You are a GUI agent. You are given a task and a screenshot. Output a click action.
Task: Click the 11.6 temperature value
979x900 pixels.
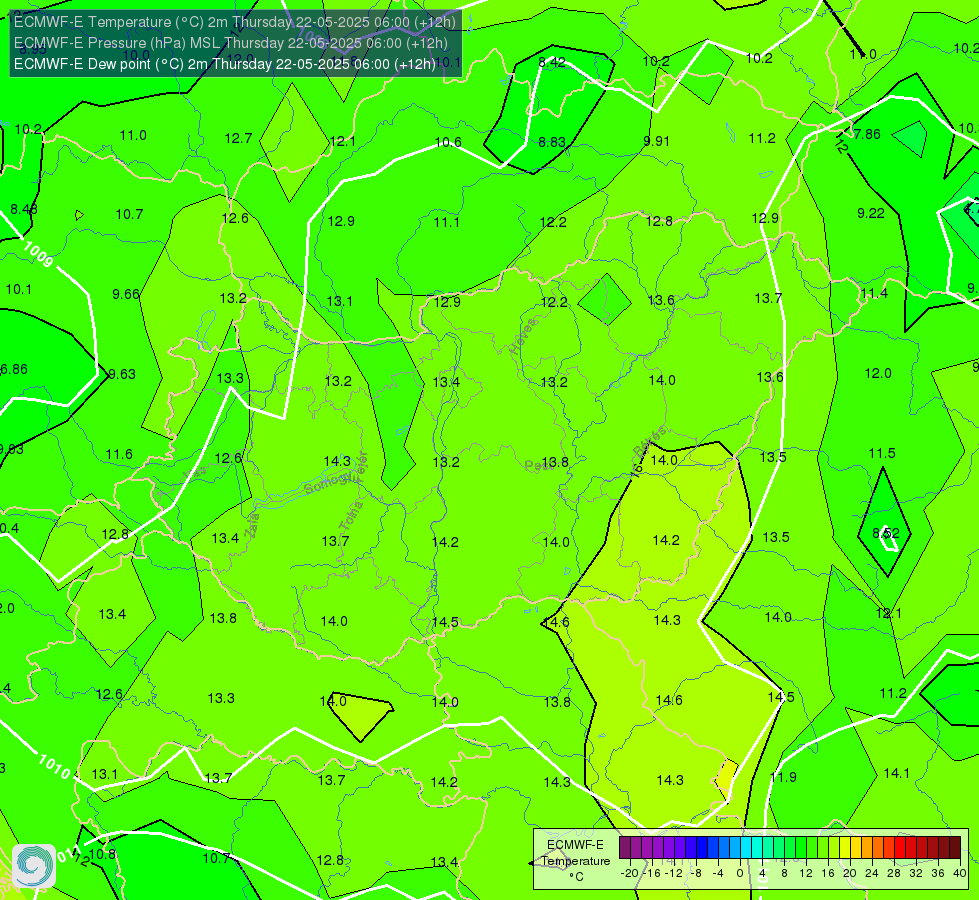(x=119, y=455)
